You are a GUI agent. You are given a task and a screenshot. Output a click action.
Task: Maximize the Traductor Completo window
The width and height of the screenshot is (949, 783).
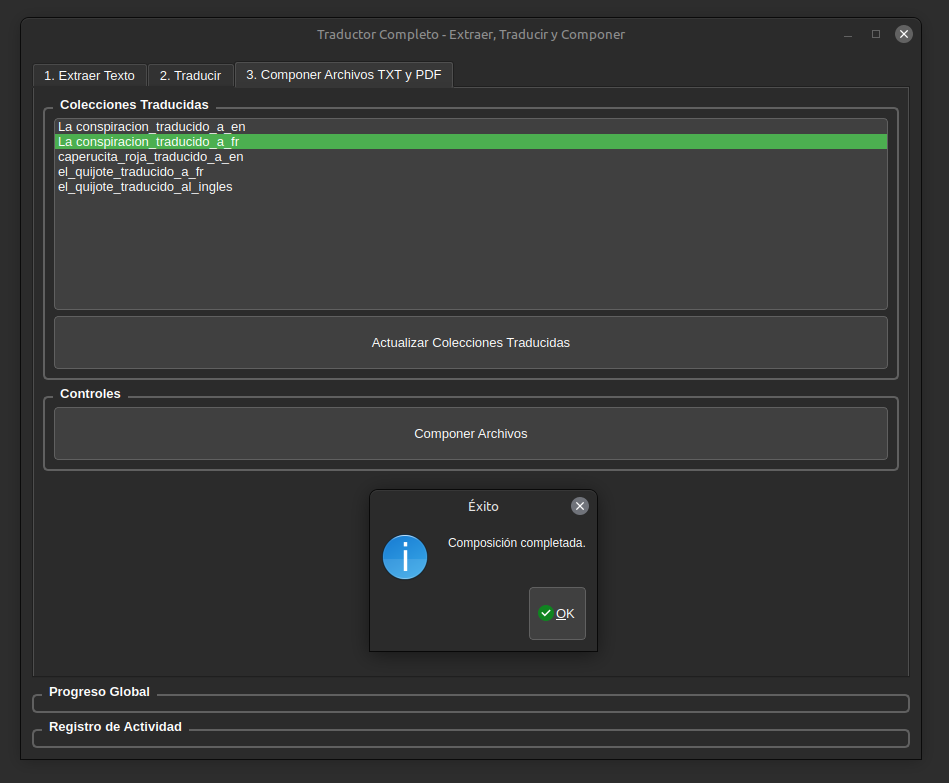pos(876,34)
